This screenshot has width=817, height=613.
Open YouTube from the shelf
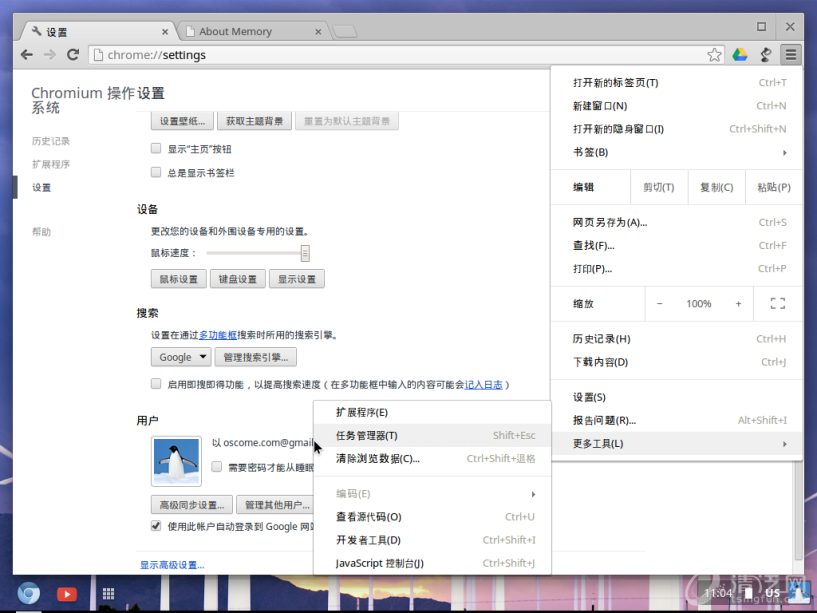(67, 594)
